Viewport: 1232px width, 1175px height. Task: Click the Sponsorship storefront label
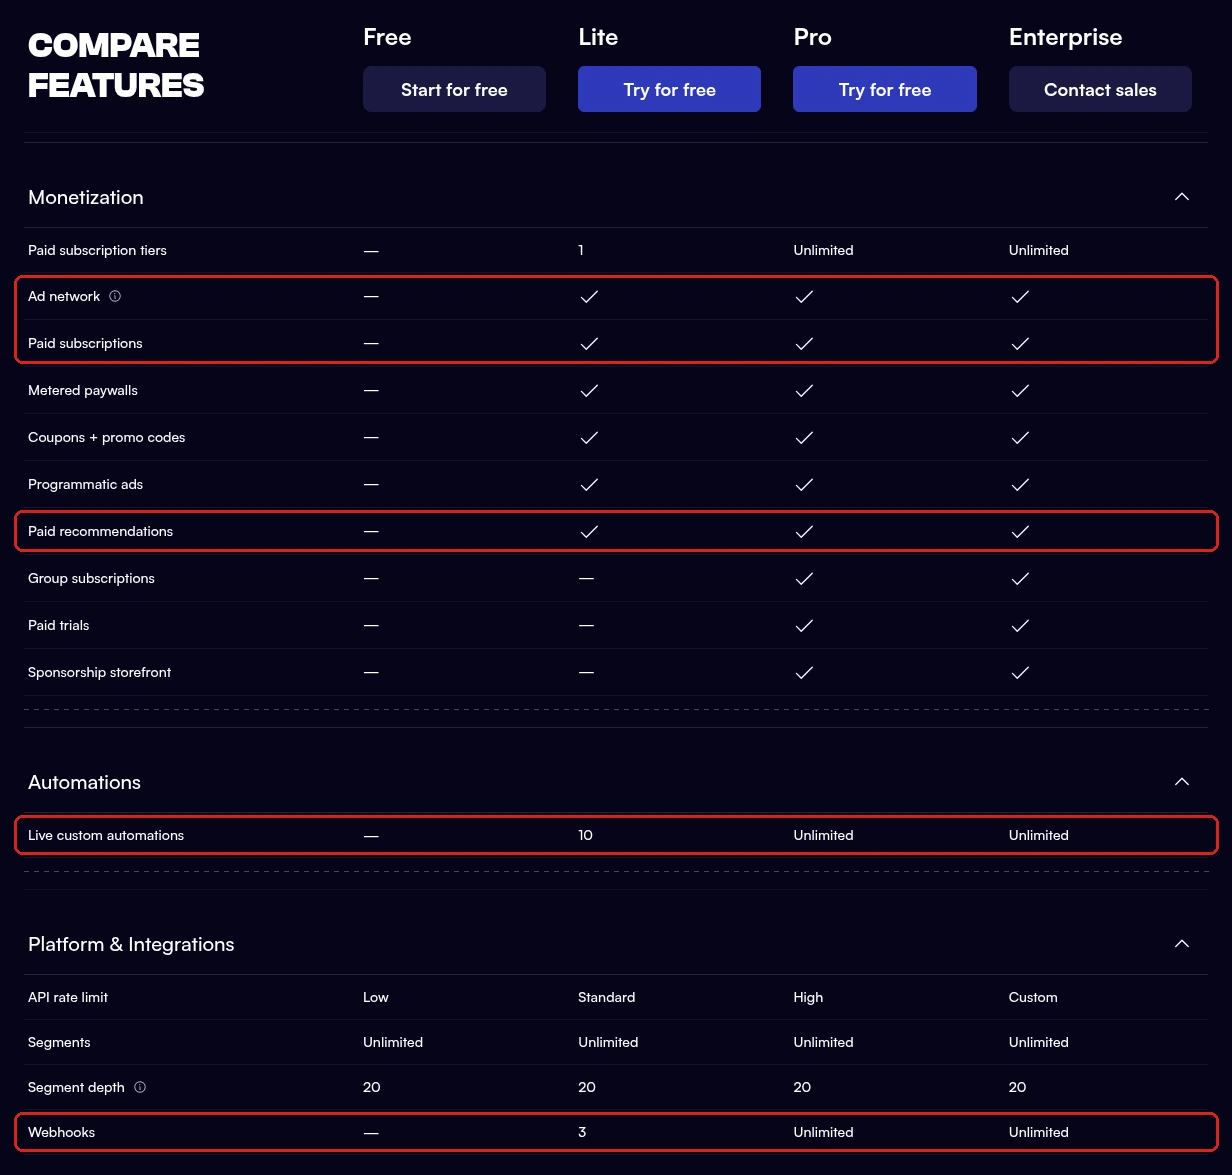pos(99,672)
